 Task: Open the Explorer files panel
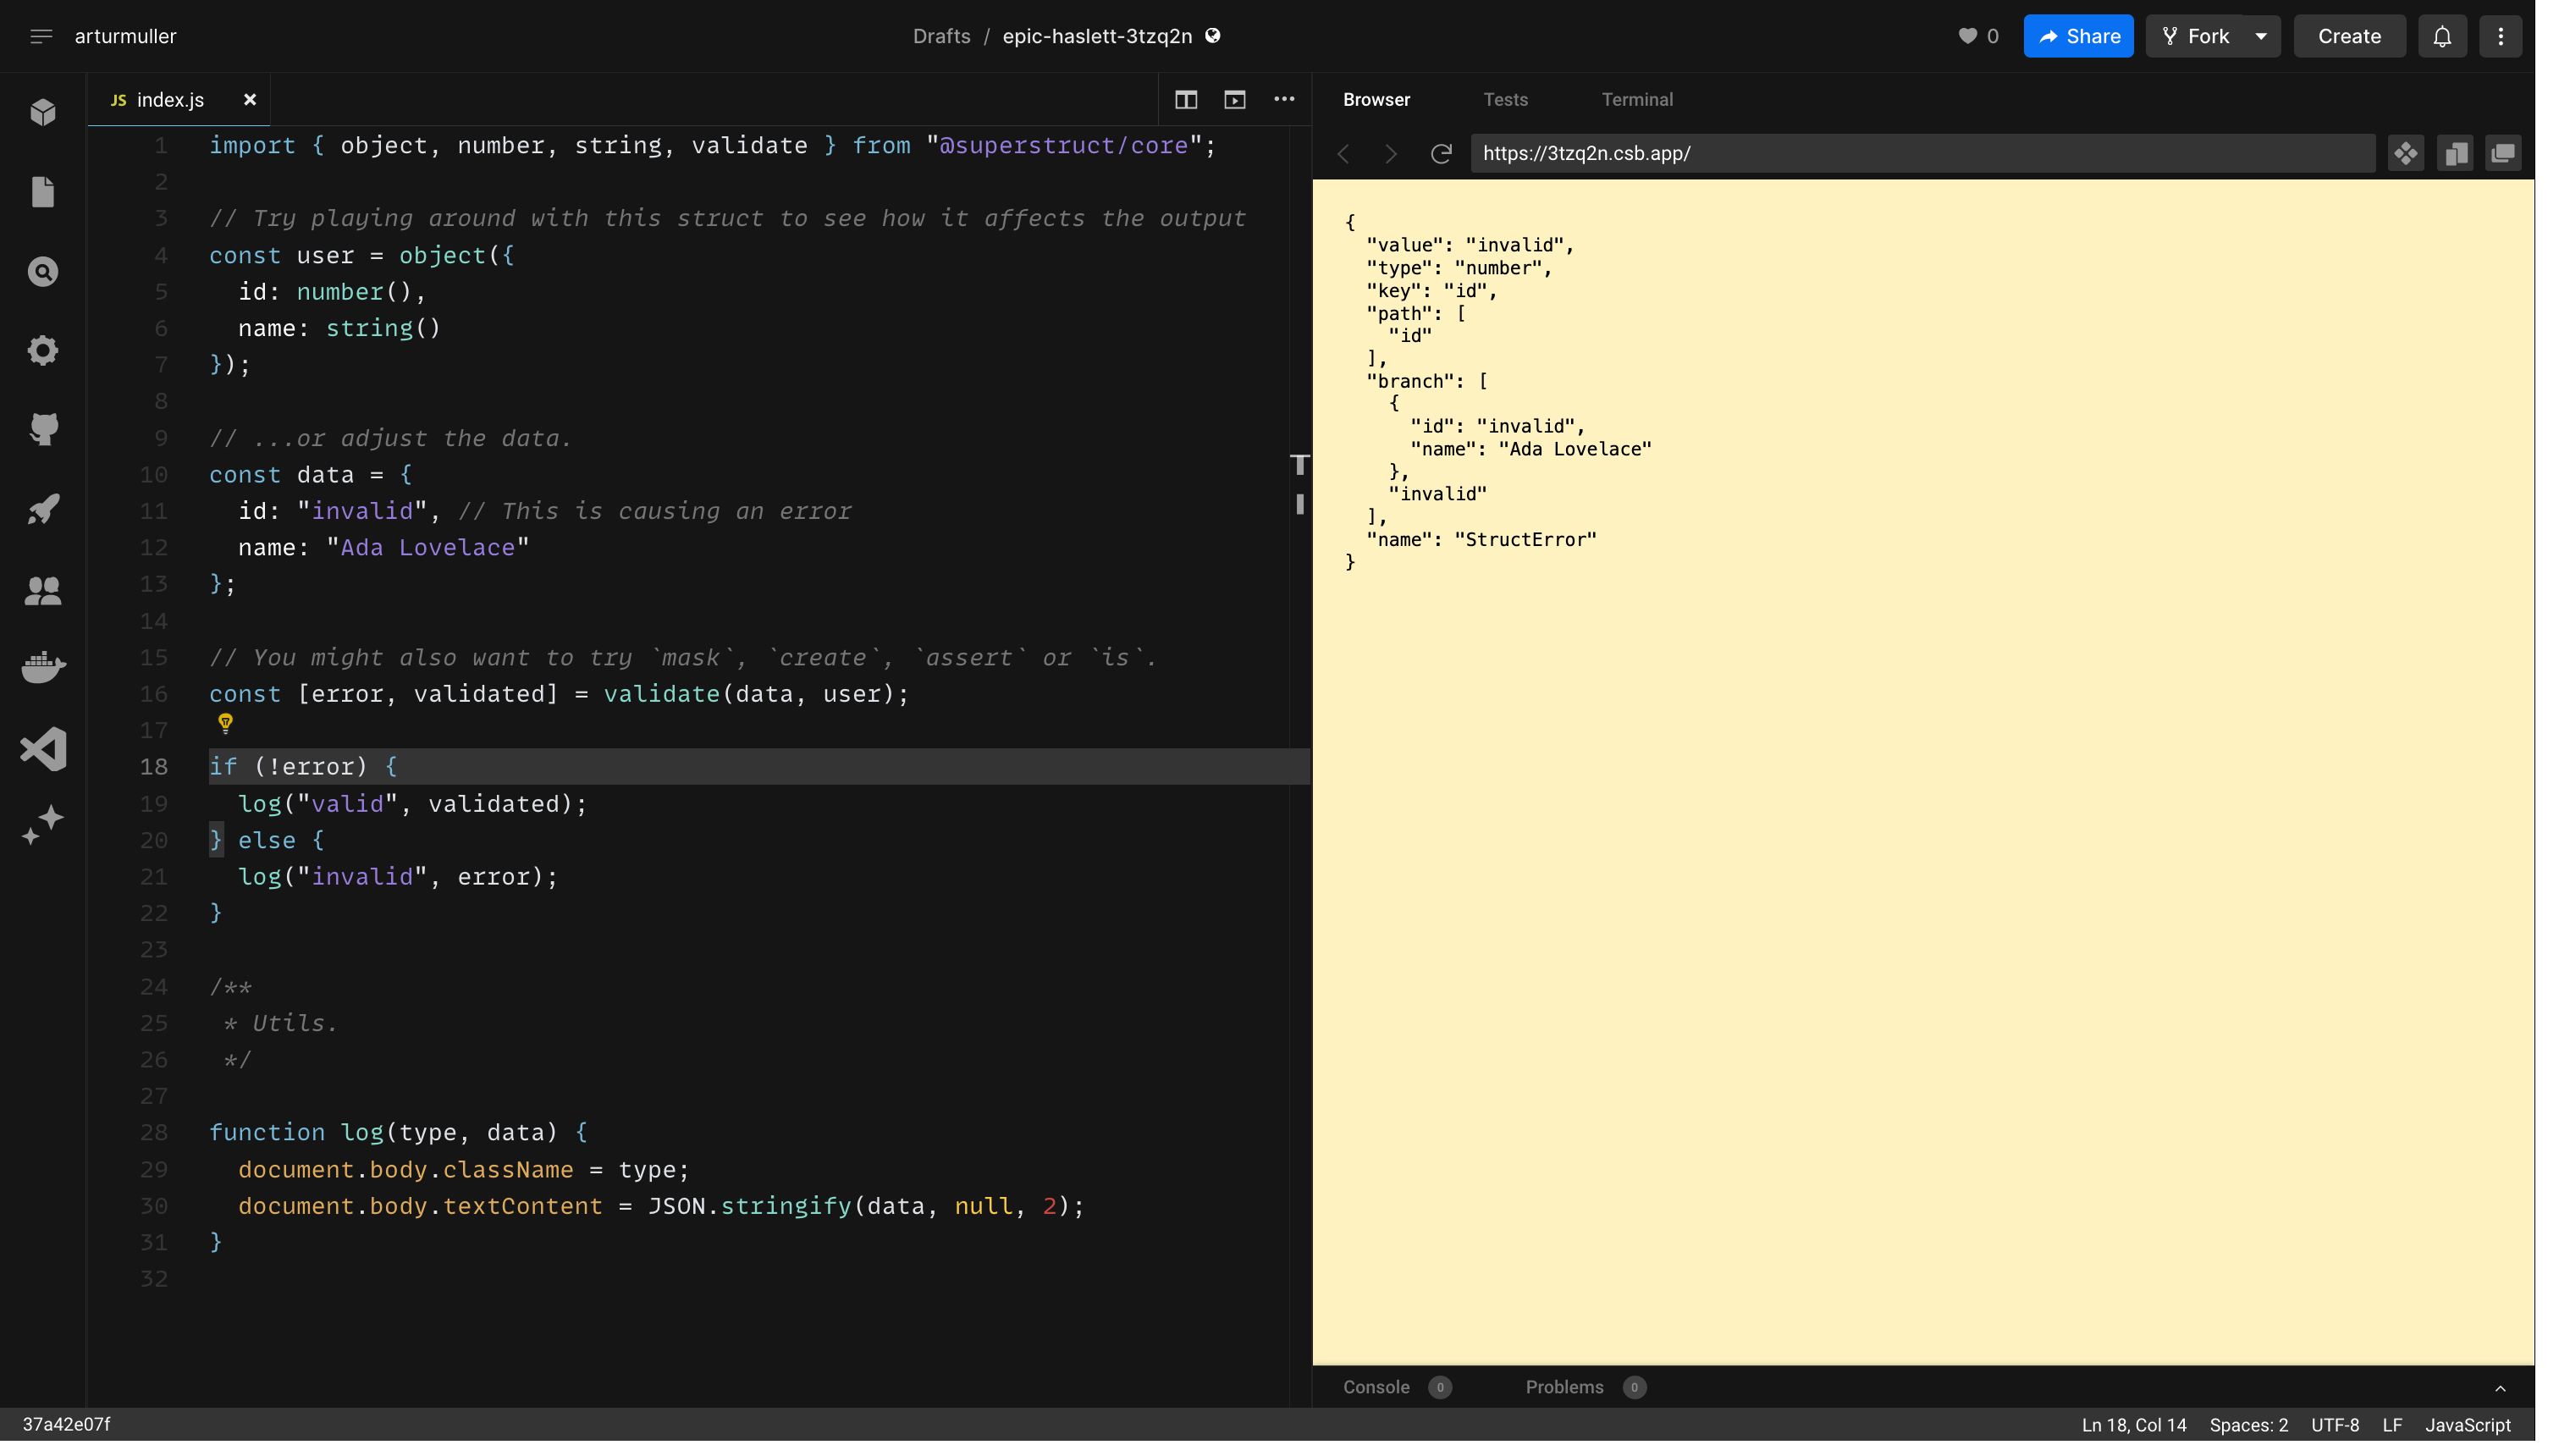coord(43,192)
